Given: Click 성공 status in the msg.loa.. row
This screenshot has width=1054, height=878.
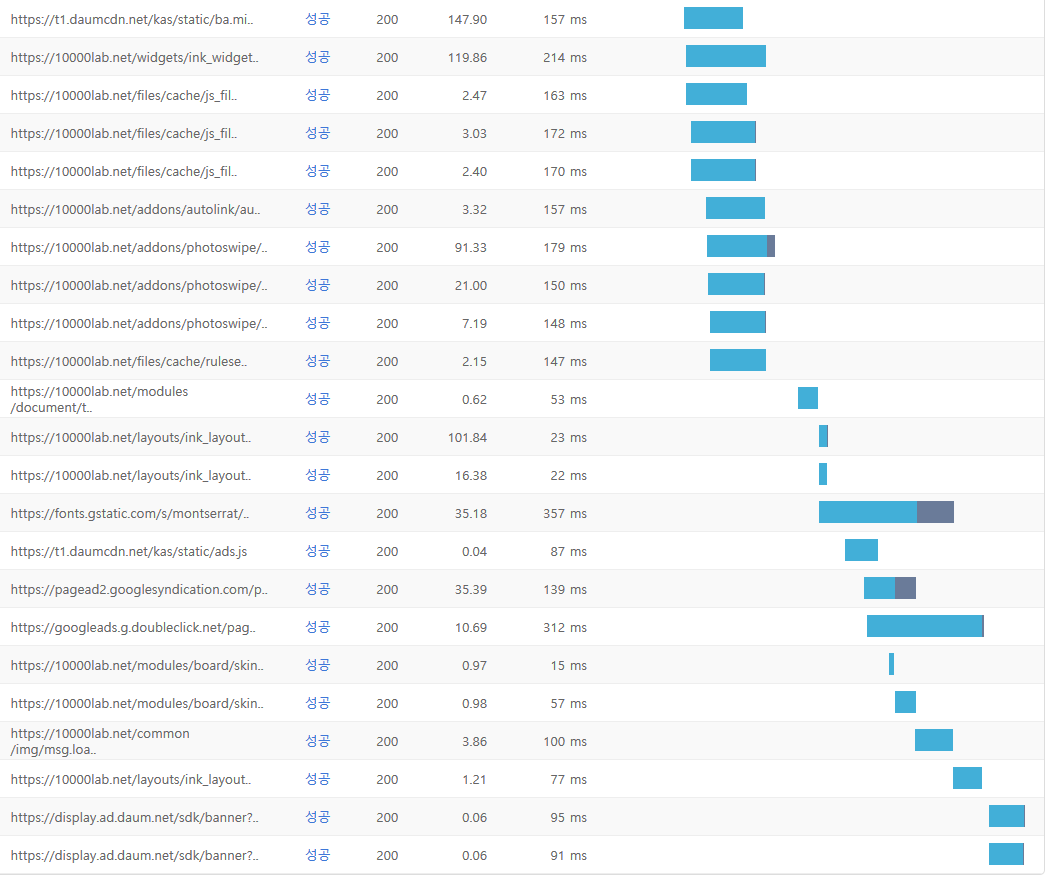Looking at the screenshot, I should (317, 742).
